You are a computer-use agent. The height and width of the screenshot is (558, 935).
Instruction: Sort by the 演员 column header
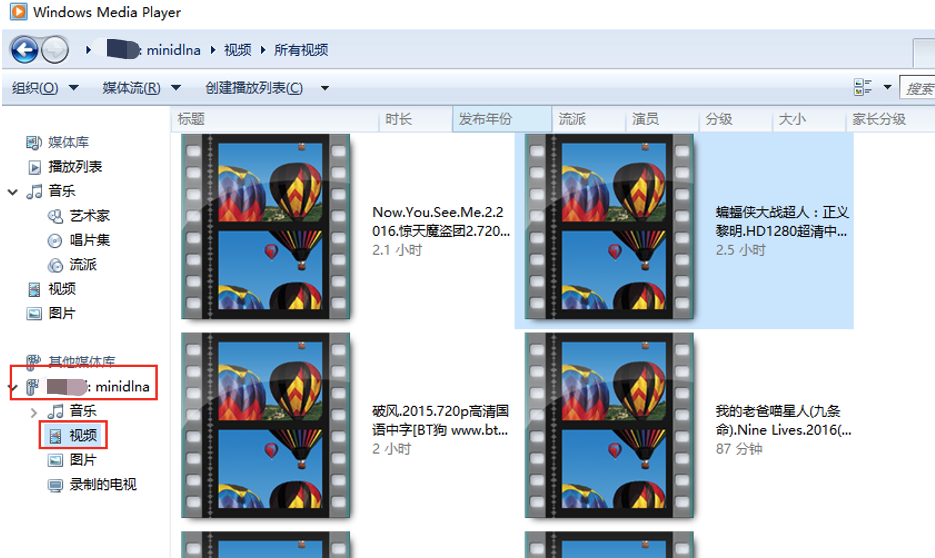pos(662,119)
